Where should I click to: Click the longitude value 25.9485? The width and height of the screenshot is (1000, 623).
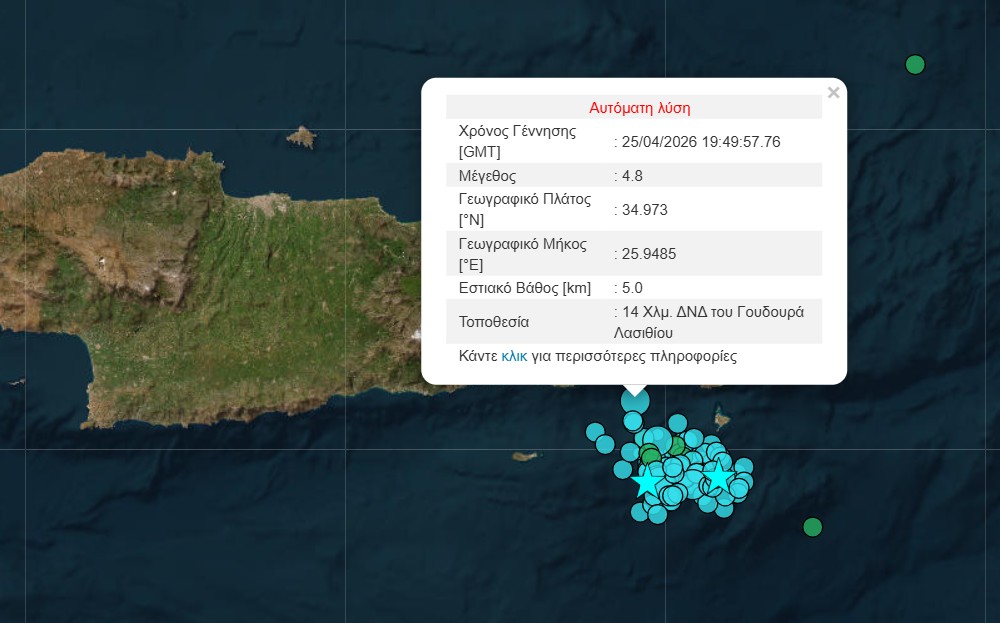(x=649, y=254)
